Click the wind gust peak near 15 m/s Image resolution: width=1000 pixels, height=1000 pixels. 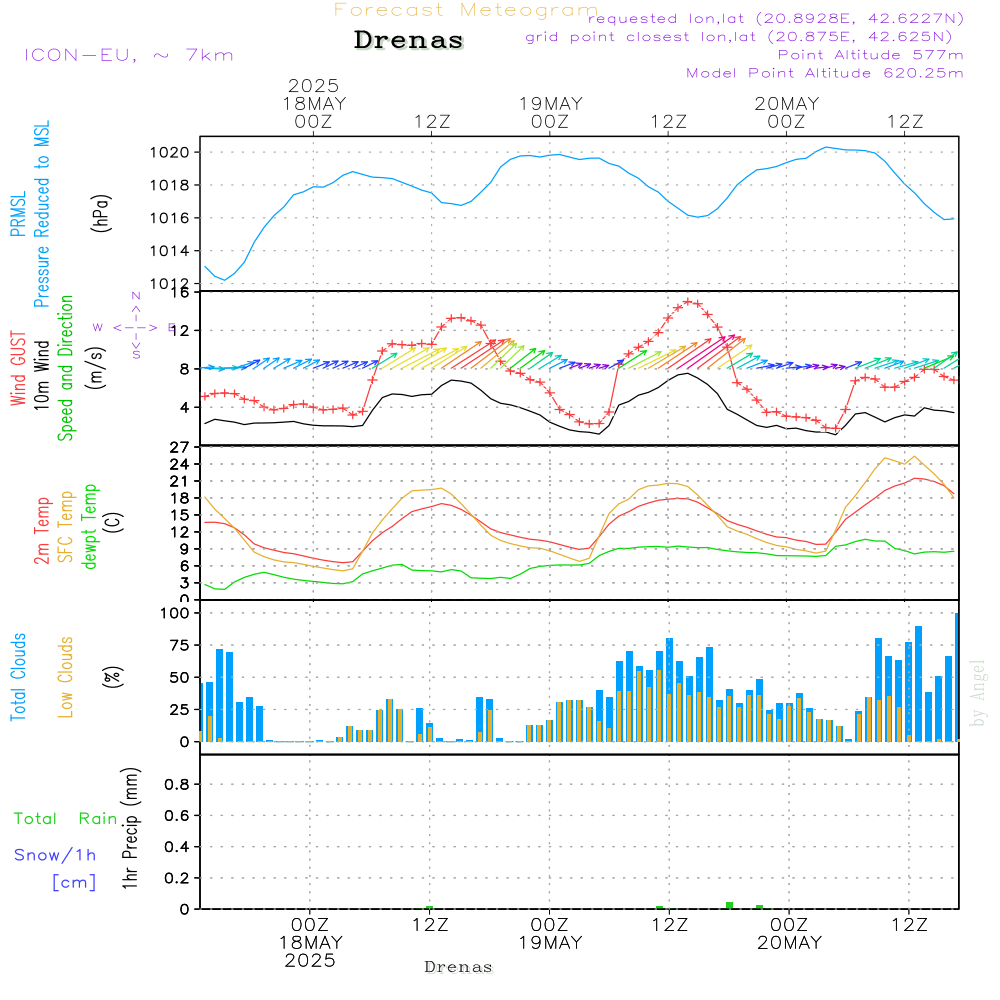(x=688, y=301)
